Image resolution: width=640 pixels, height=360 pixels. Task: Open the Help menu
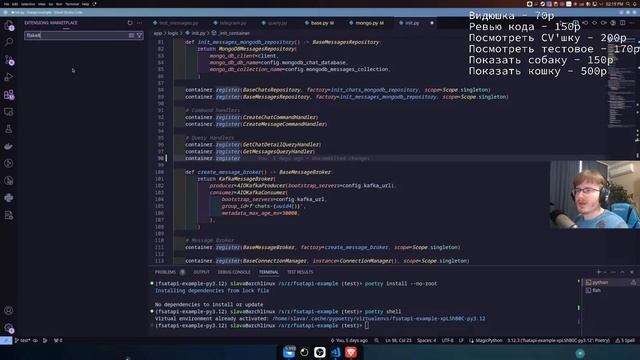pyautogui.click(x=85, y=4)
